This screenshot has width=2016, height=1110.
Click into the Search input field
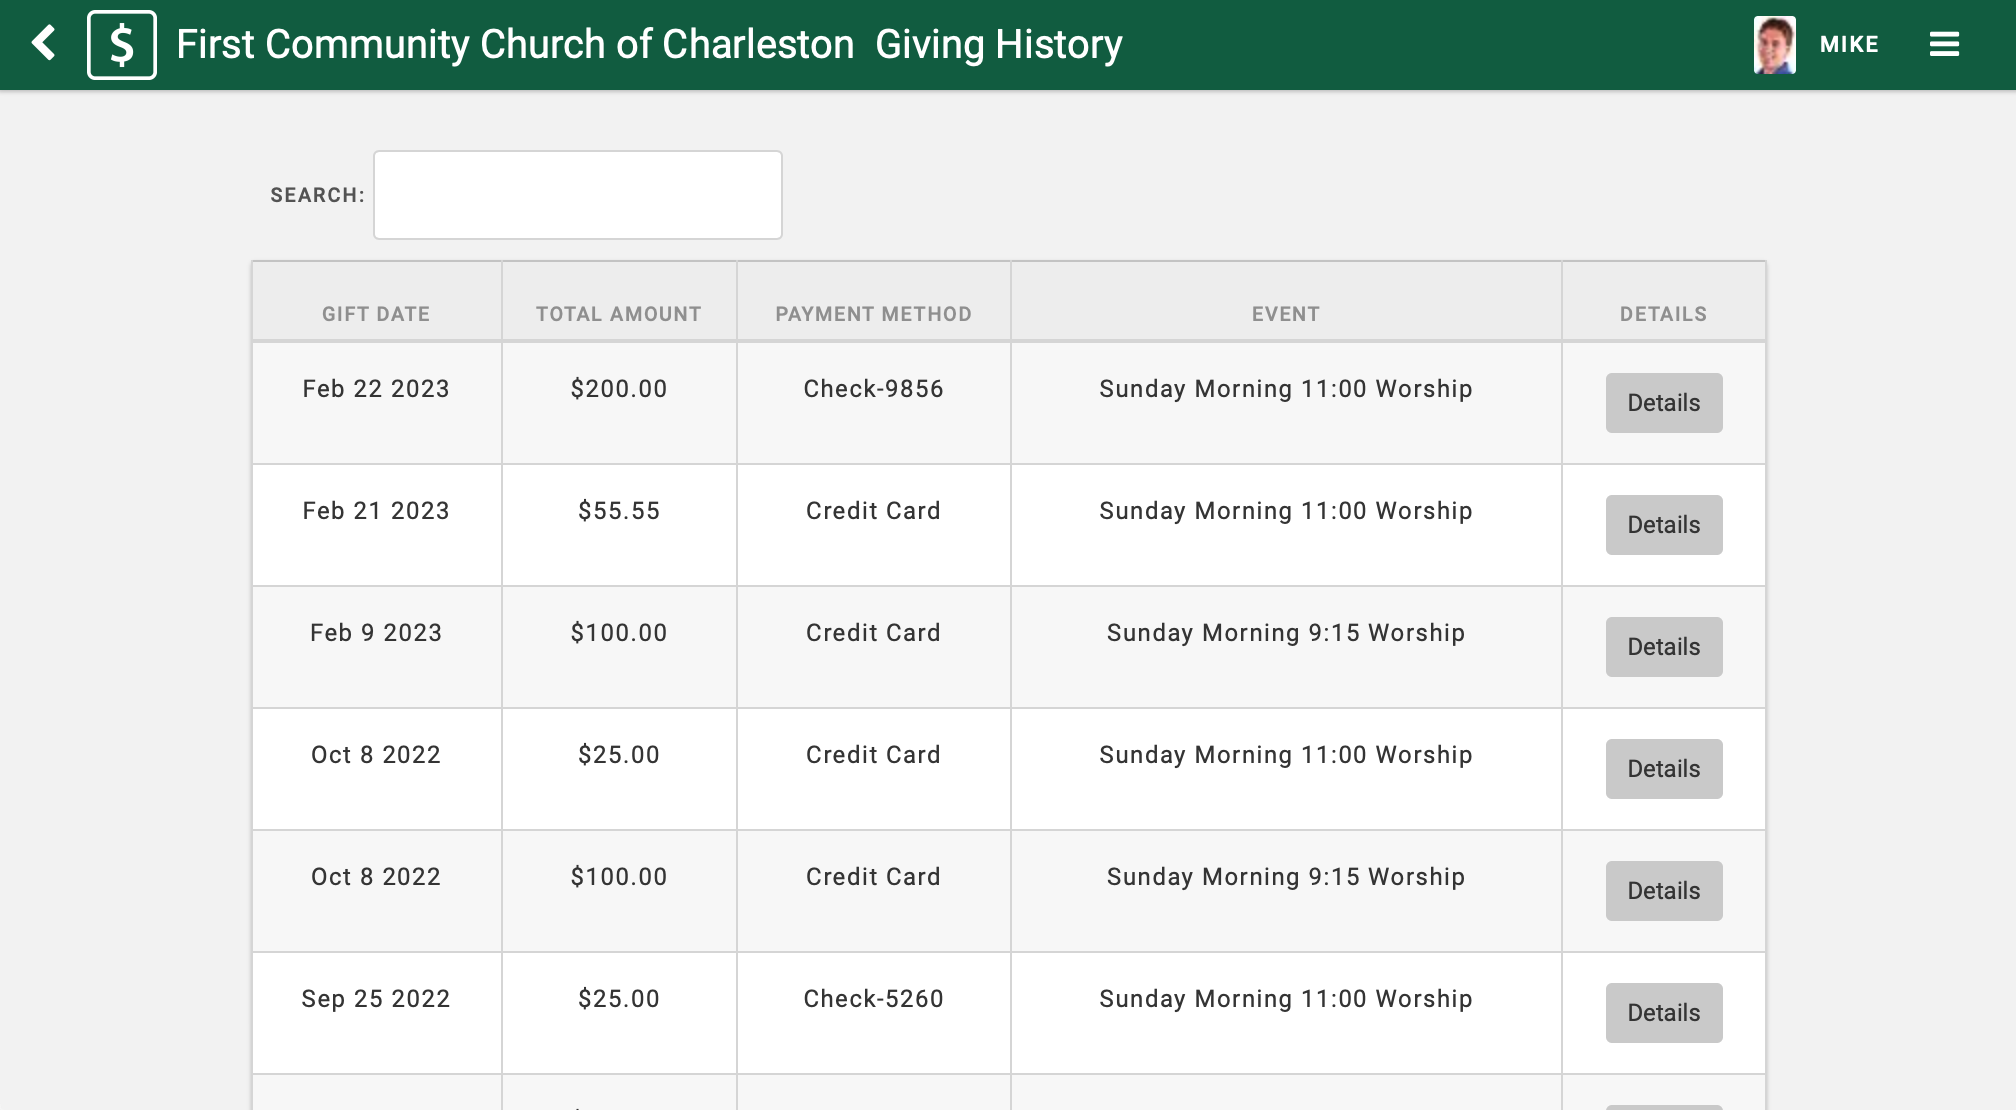pyautogui.click(x=578, y=195)
